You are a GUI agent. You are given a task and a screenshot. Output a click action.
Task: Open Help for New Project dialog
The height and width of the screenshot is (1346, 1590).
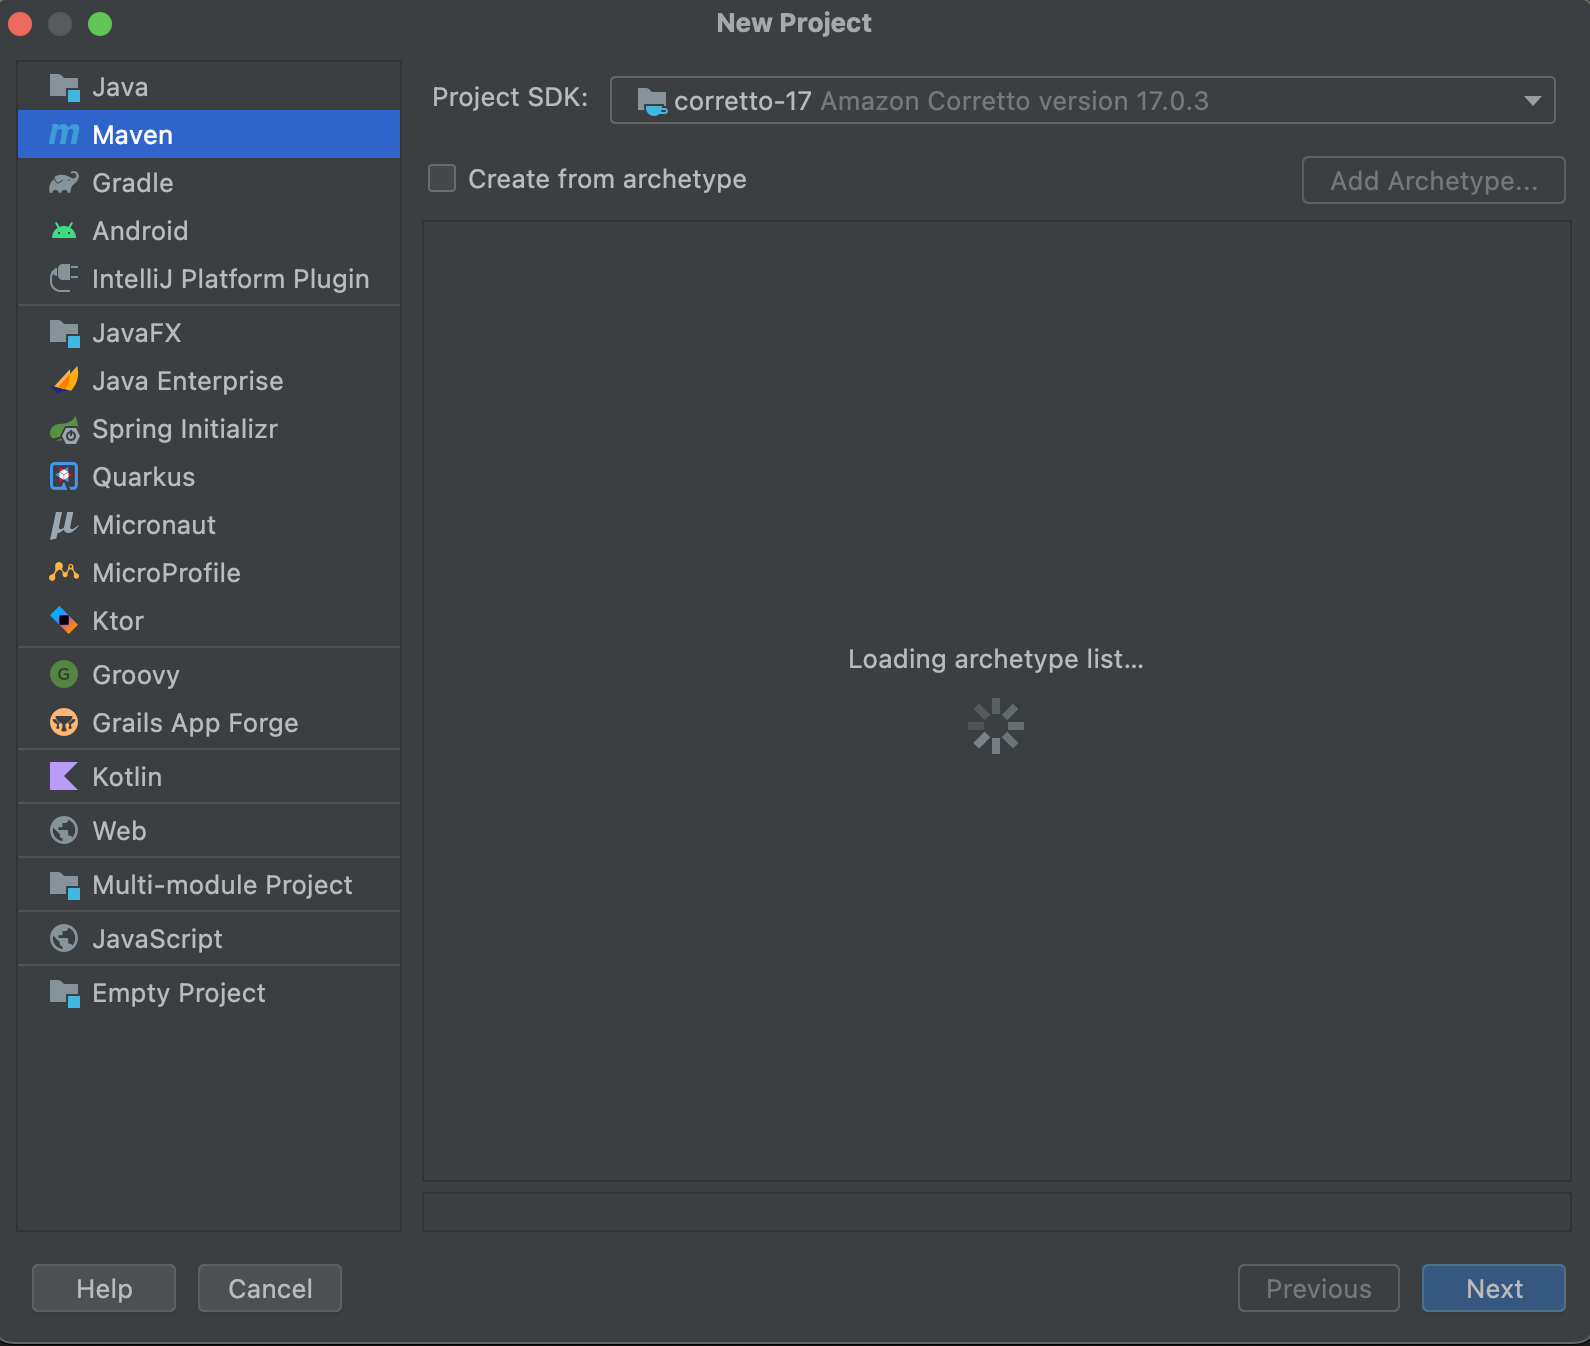104,1288
